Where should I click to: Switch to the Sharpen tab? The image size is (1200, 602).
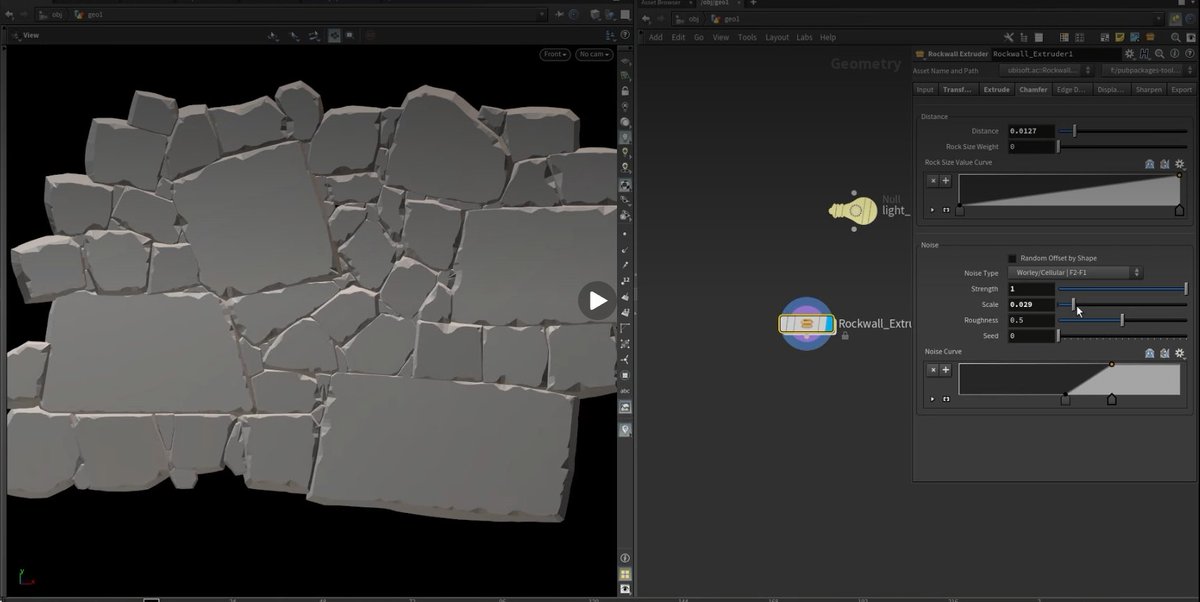coord(1149,89)
